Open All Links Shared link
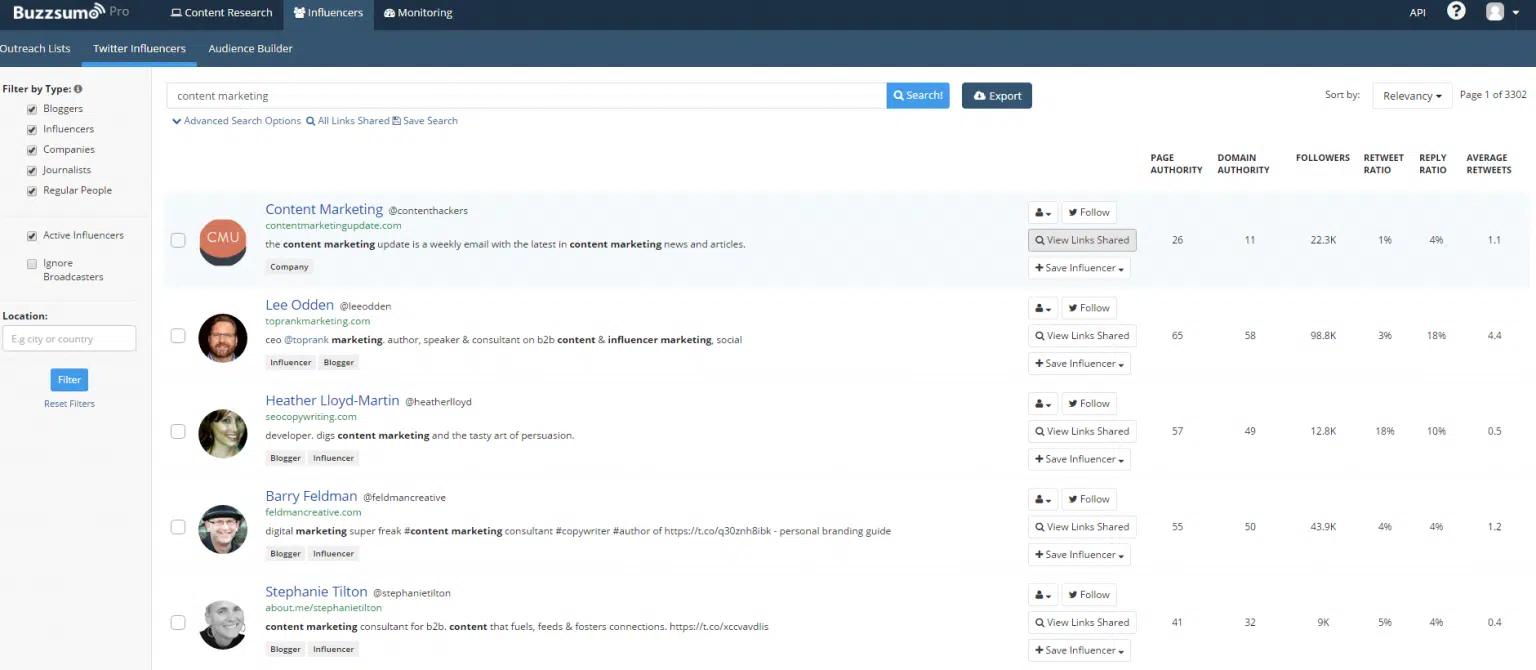 348,121
